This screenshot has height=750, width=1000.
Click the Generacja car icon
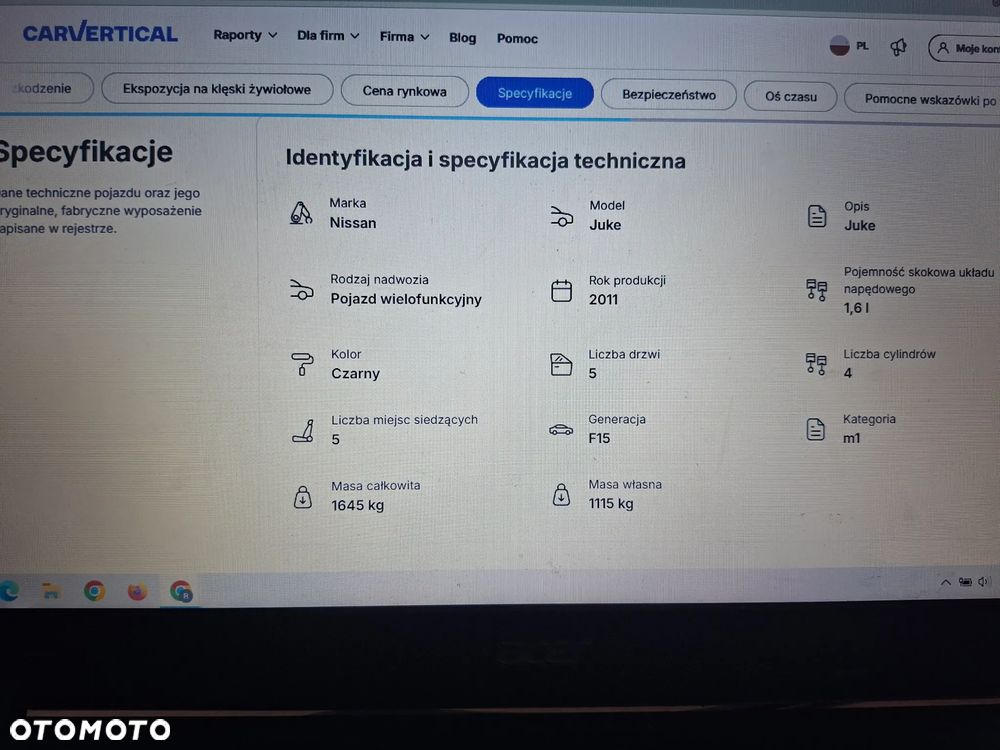[x=561, y=430]
